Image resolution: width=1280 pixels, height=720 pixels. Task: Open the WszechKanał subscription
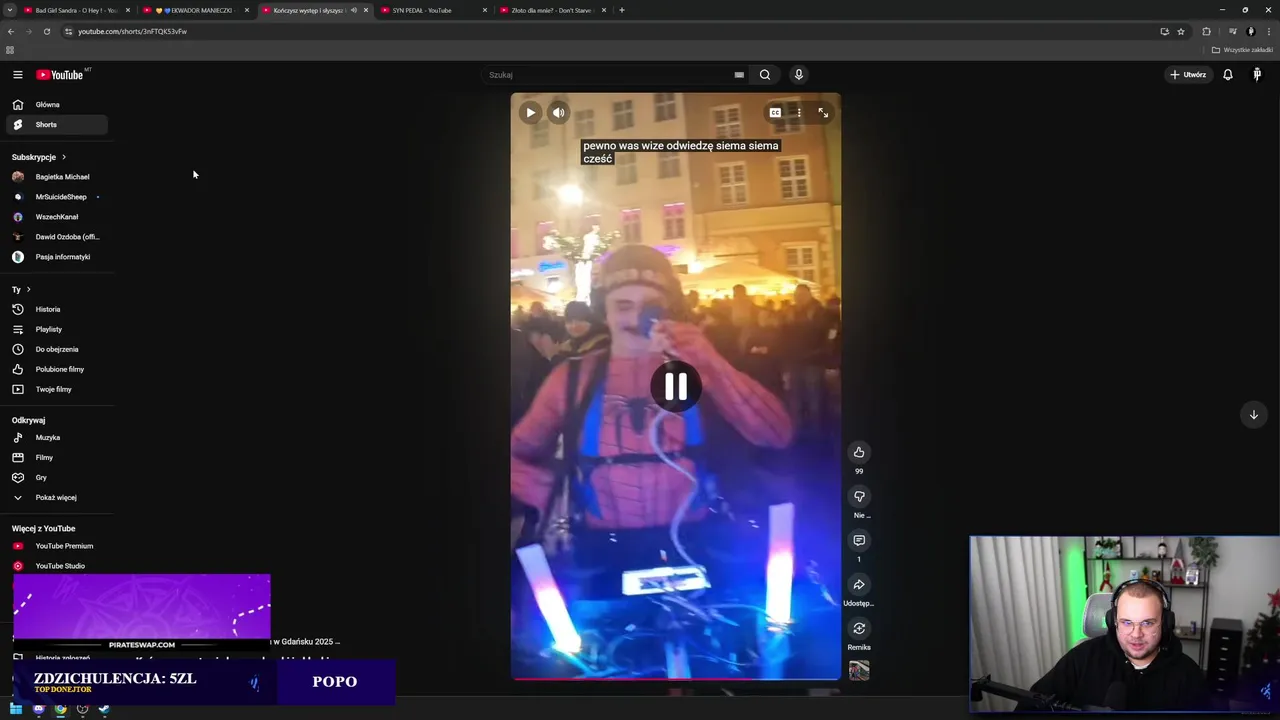[56, 217]
